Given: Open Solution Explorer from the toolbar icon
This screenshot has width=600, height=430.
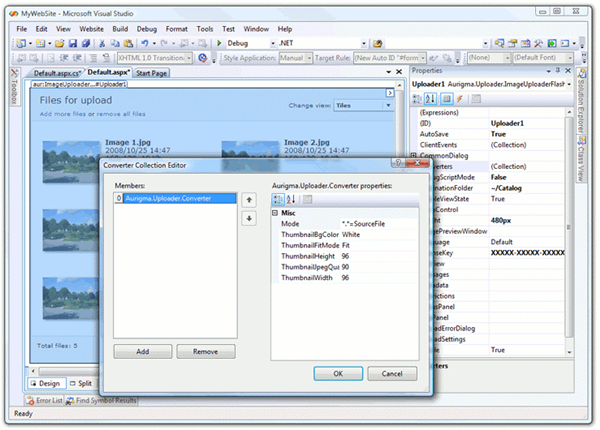Looking at the screenshot, I should click(x=499, y=43).
